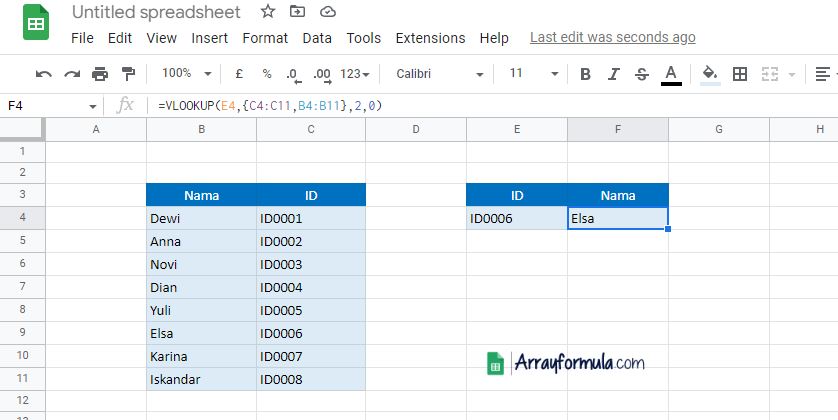Toggle Bold formatting
This screenshot has height=420, width=838.
(585, 74)
